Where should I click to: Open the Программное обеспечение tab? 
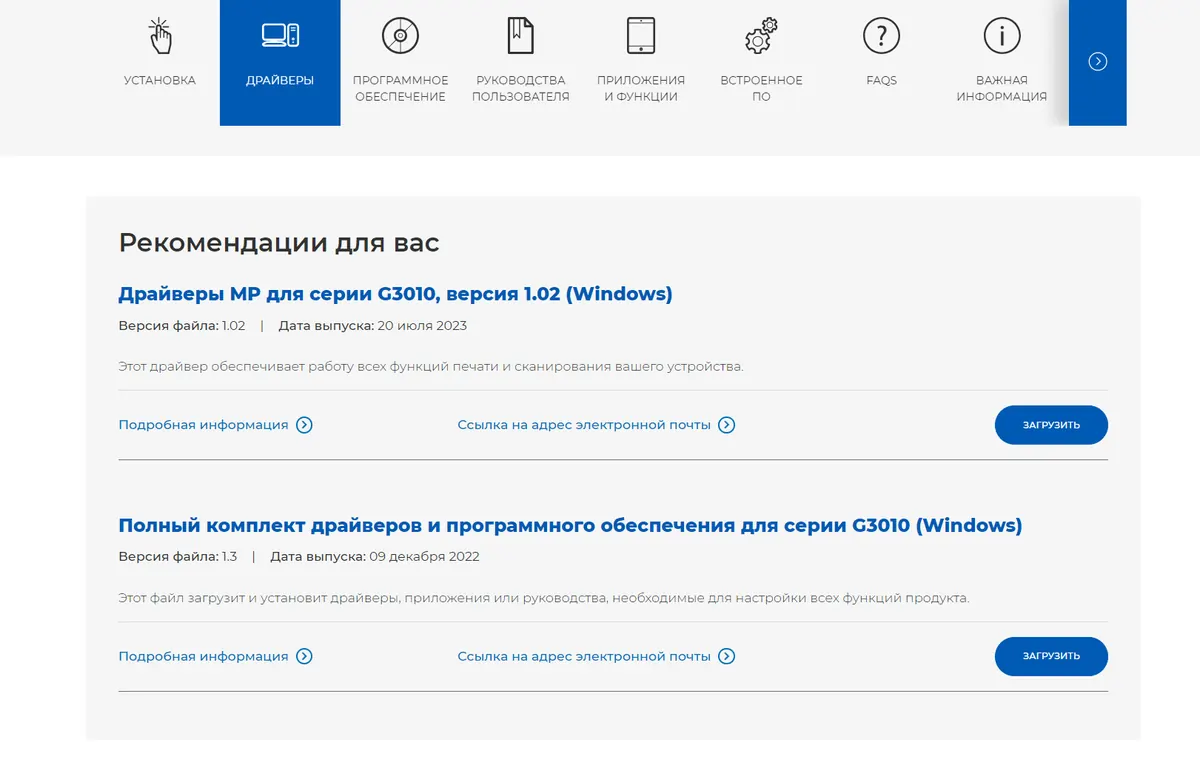400,63
